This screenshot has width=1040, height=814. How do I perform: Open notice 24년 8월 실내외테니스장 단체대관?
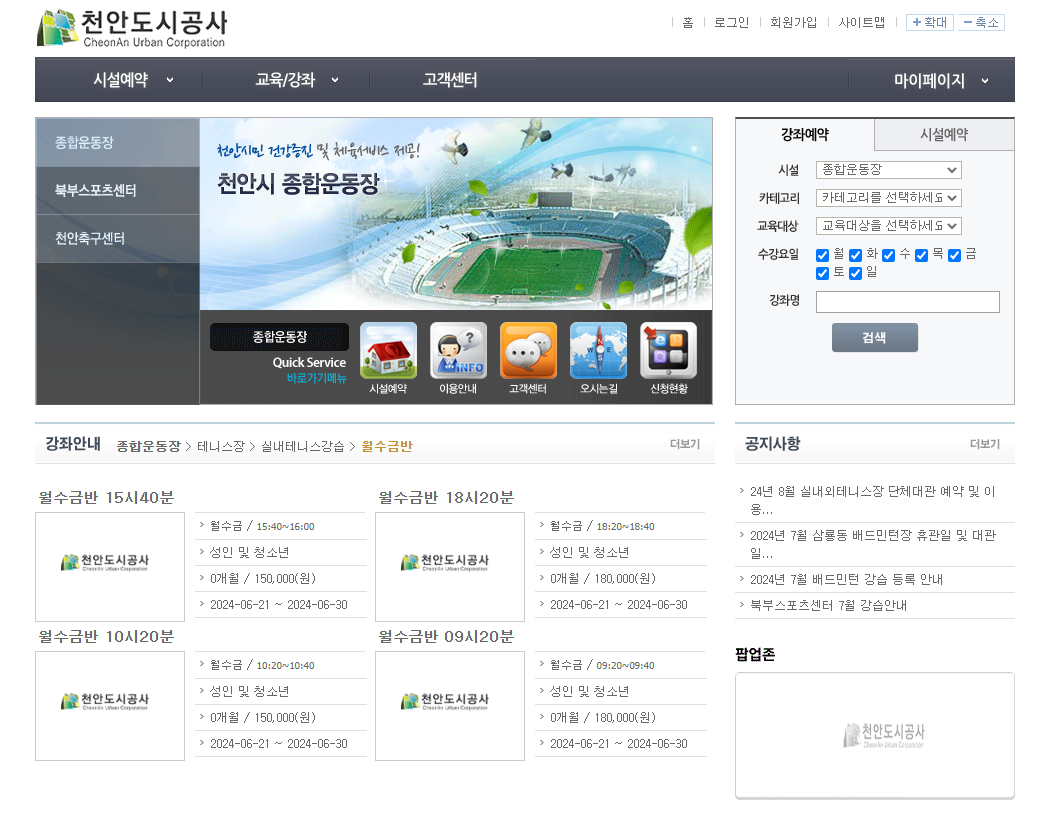pos(873,500)
